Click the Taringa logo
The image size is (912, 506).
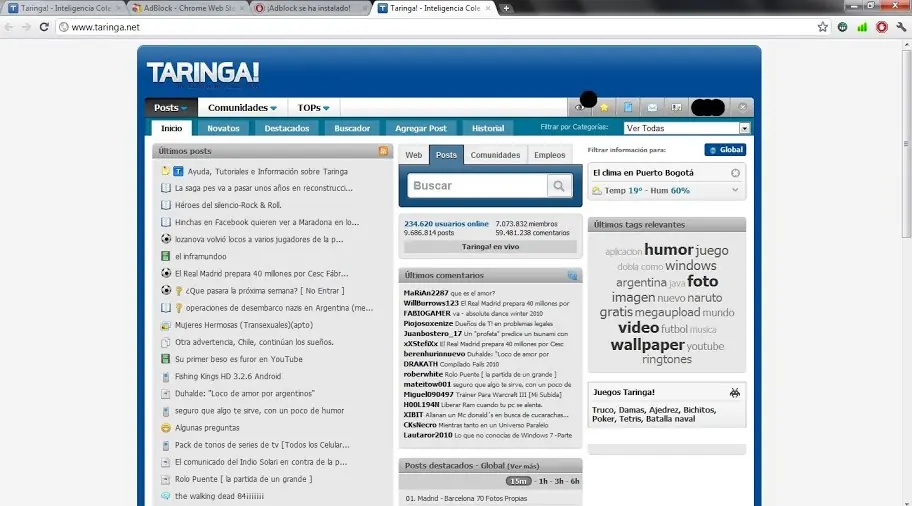click(203, 73)
